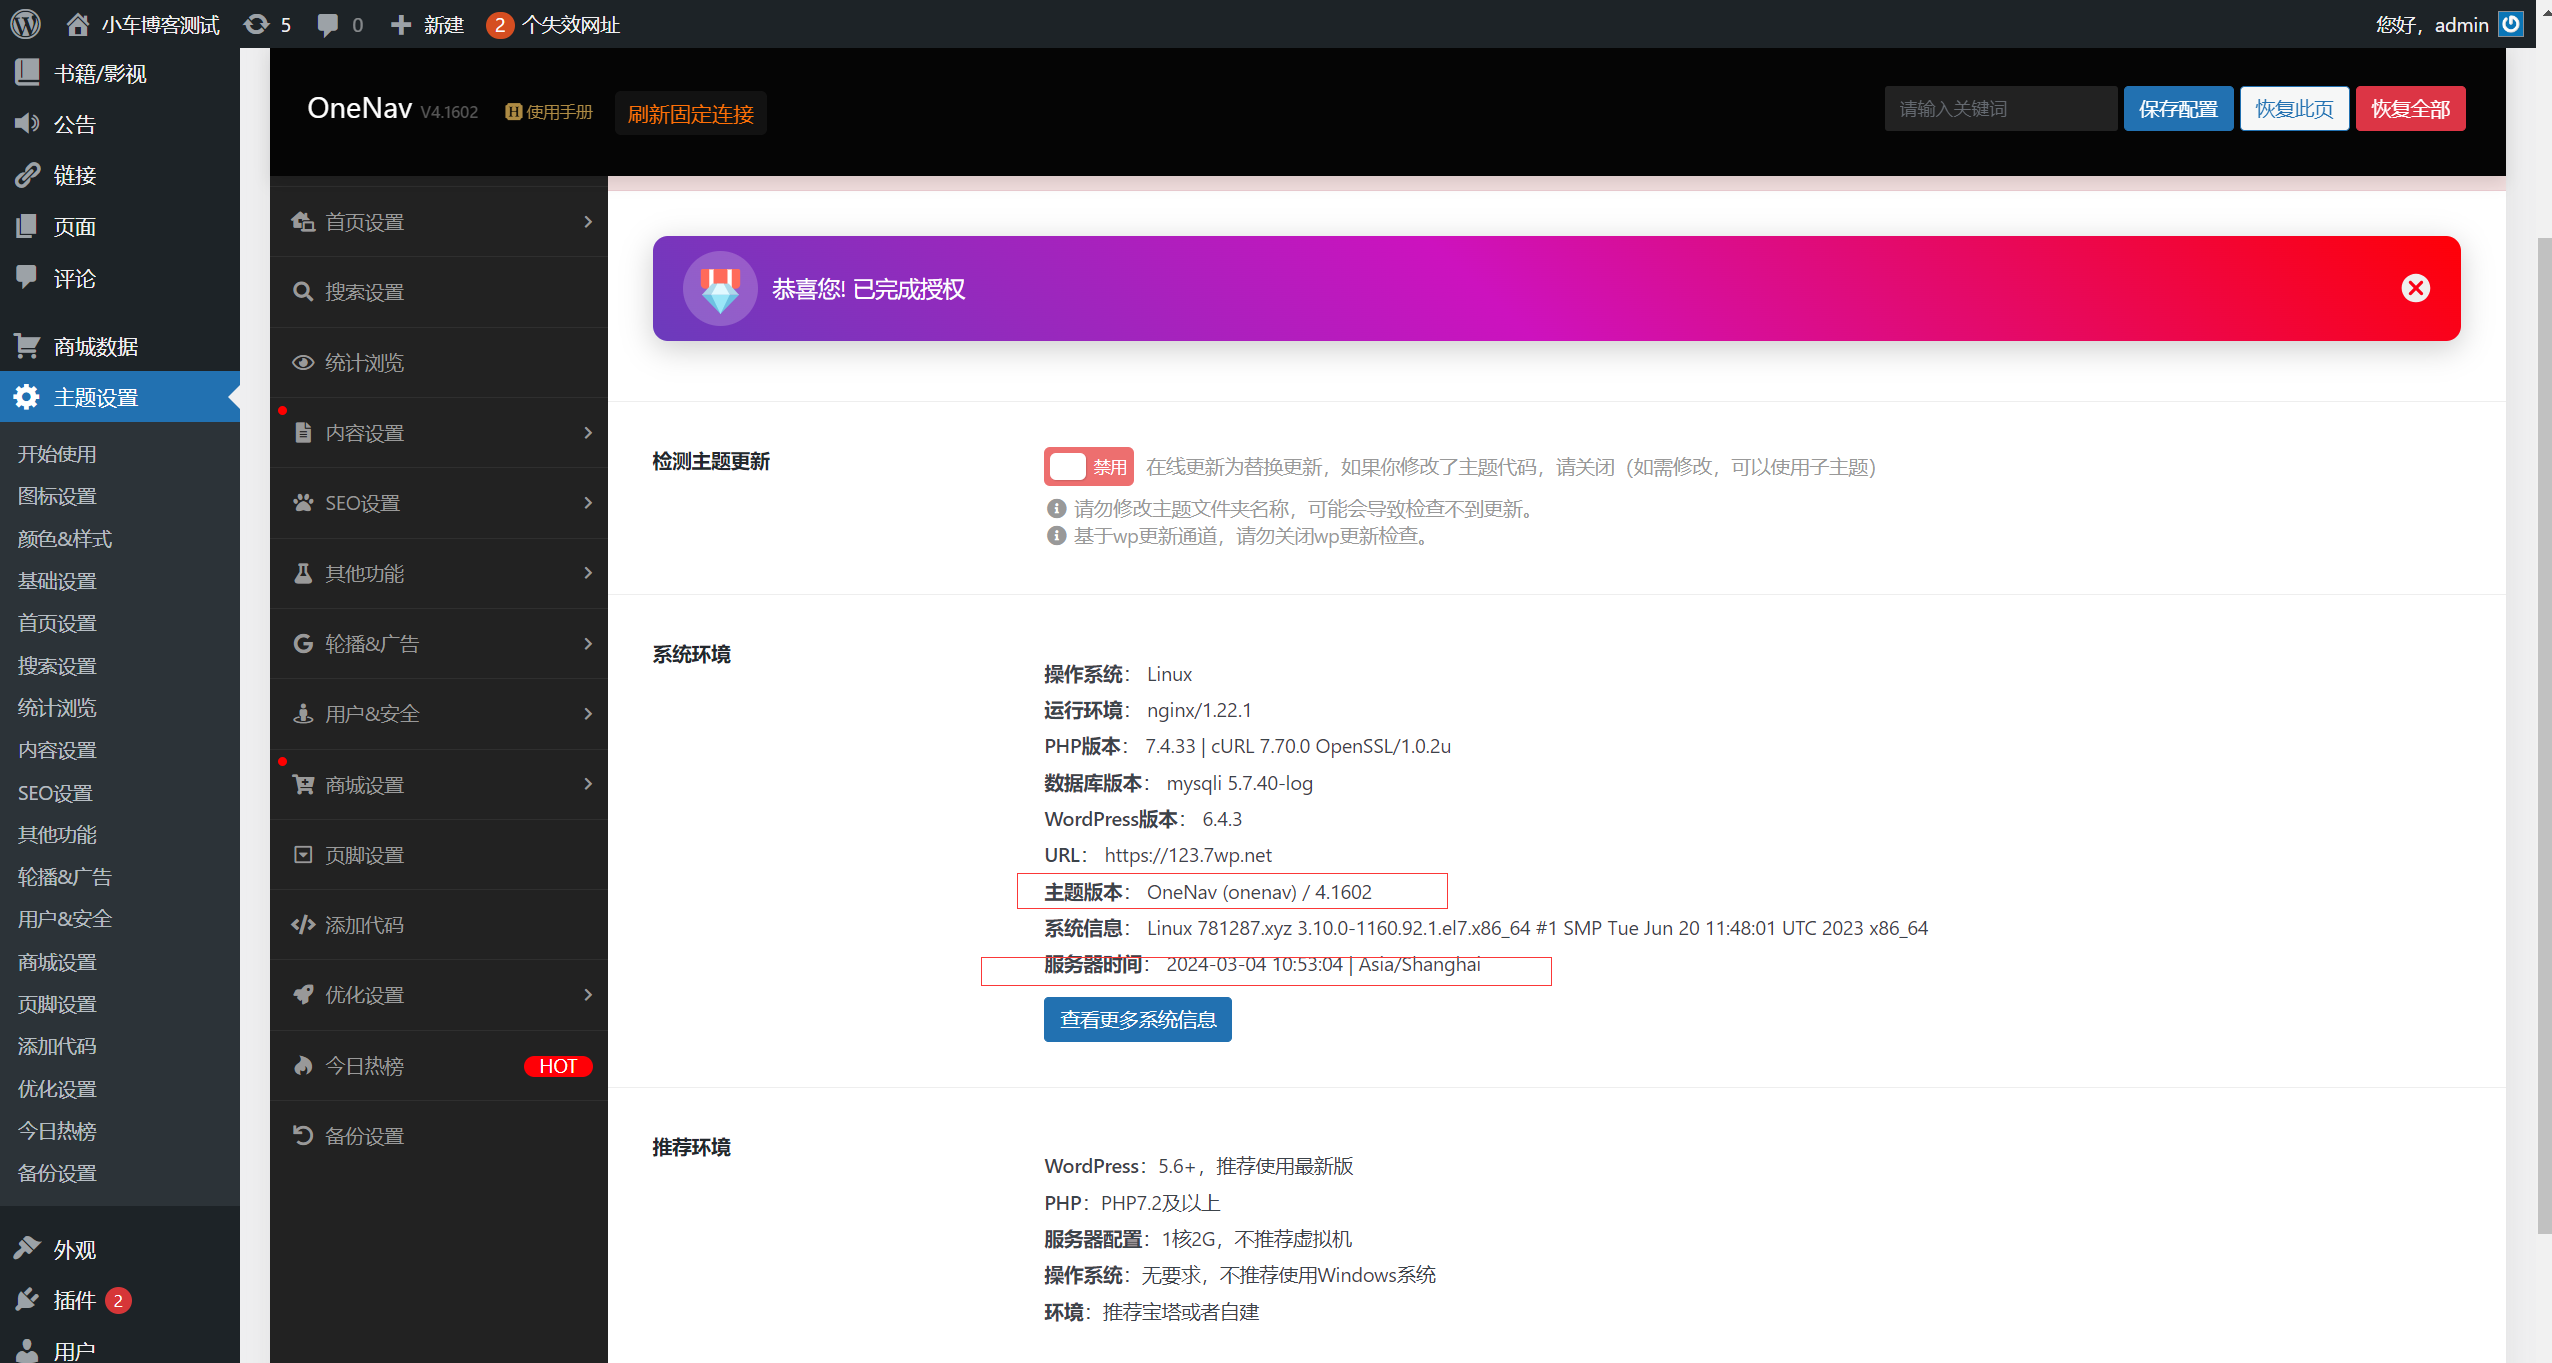Click the WordPress logo icon
Image resolution: width=2552 pixels, height=1363 pixels.
(x=25, y=24)
